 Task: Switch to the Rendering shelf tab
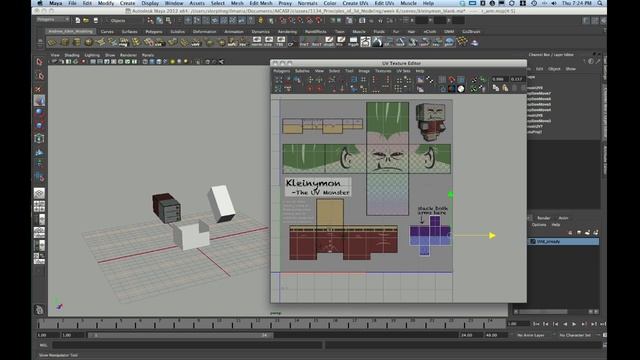(287, 31)
